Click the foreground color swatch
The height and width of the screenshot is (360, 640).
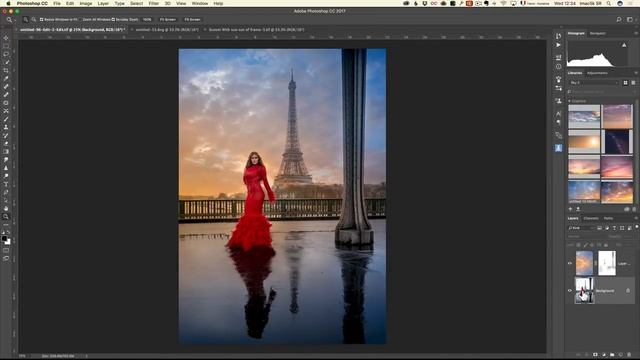pyautogui.click(x=4, y=238)
